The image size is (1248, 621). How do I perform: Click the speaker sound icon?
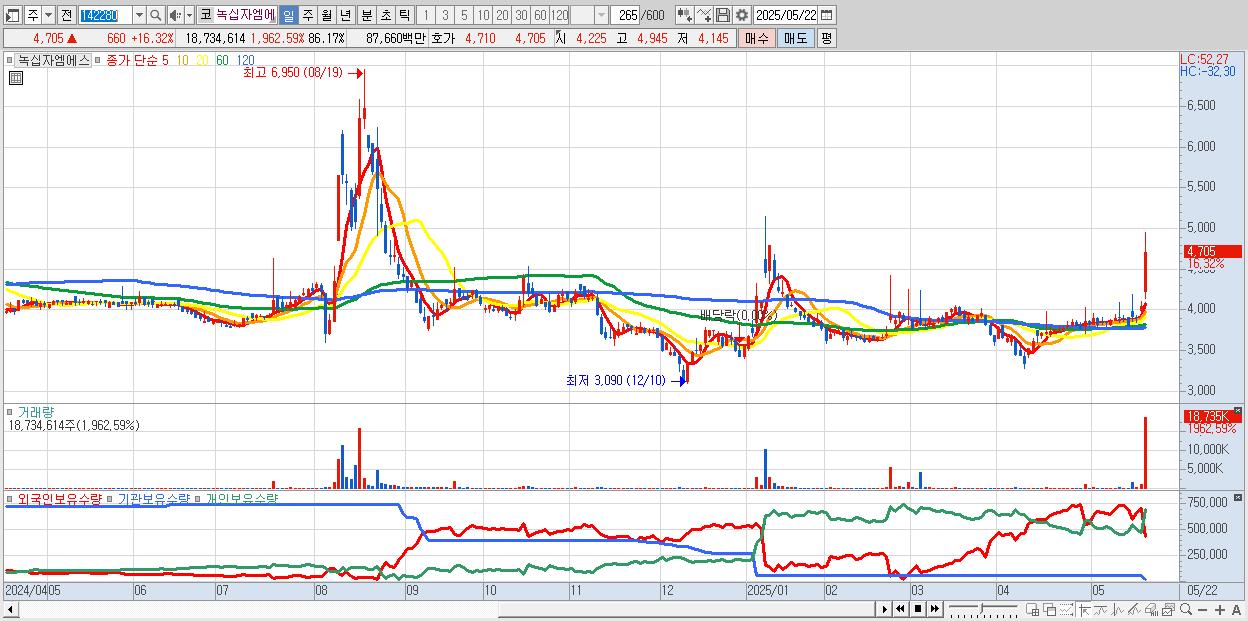pos(174,15)
